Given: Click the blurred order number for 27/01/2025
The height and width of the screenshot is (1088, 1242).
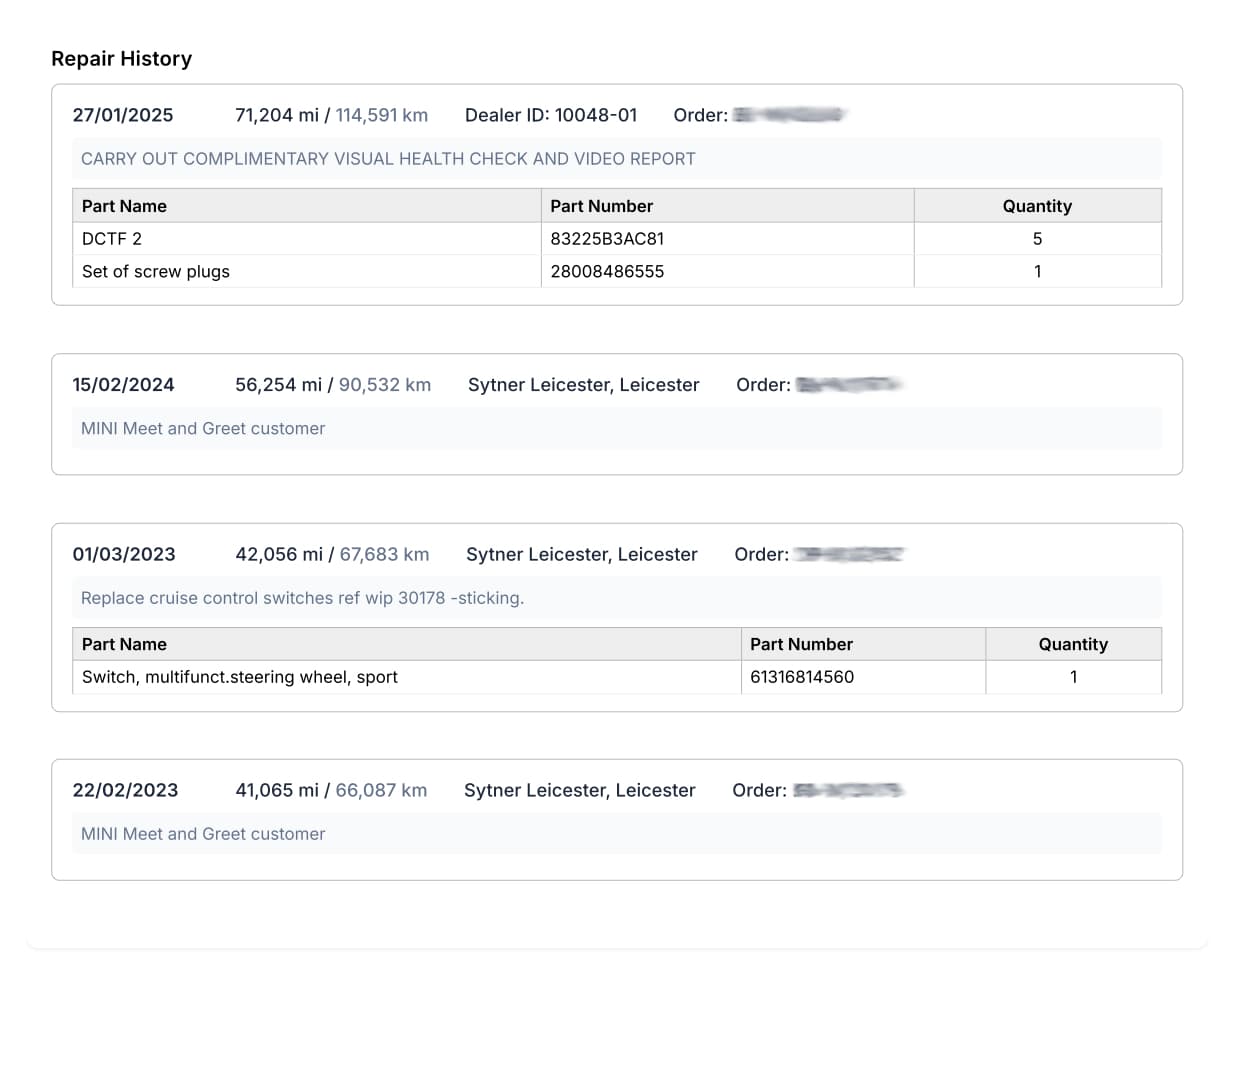Looking at the screenshot, I should [788, 115].
